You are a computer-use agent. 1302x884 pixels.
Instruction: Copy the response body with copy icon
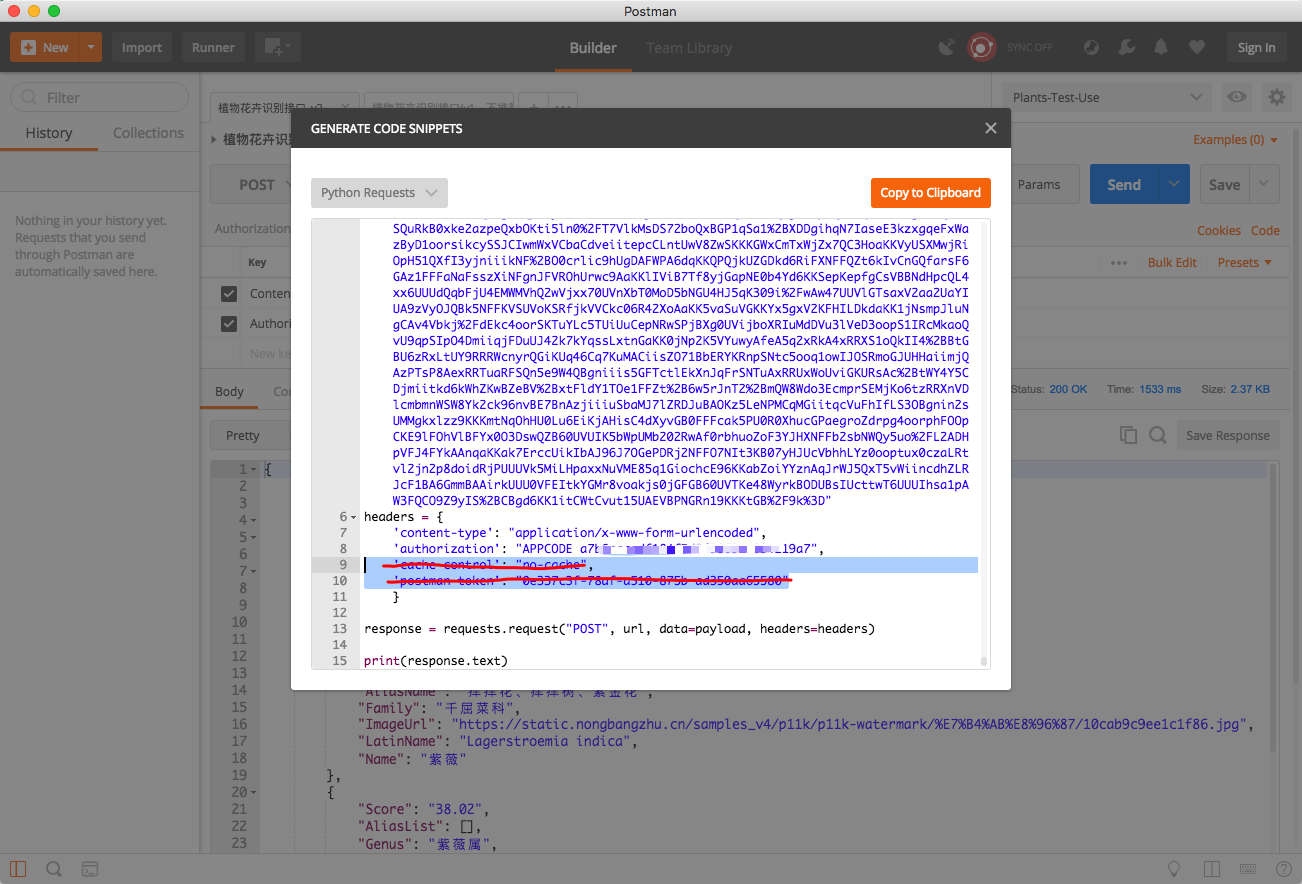pos(1129,435)
